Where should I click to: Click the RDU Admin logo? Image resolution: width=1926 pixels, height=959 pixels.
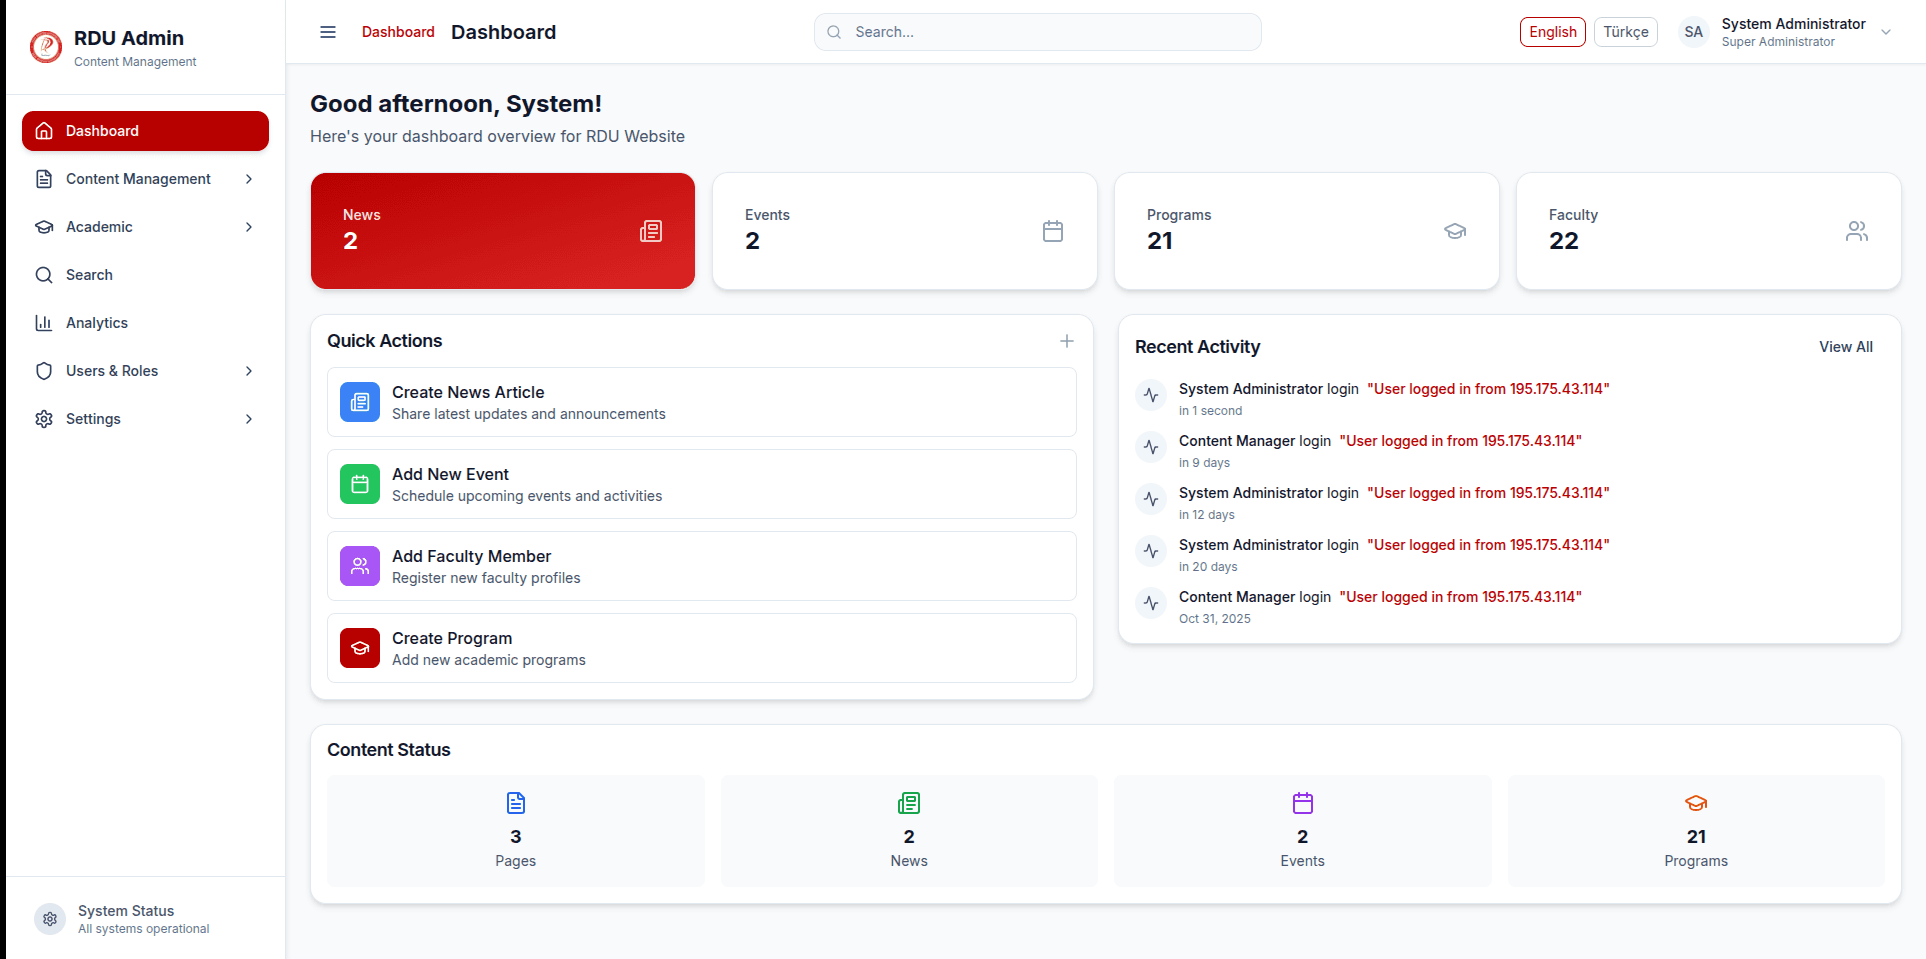click(x=46, y=46)
